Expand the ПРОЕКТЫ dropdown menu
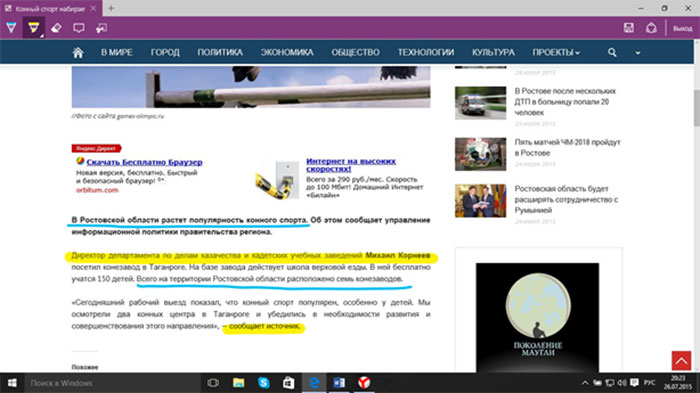The width and height of the screenshot is (700, 393). pos(556,52)
